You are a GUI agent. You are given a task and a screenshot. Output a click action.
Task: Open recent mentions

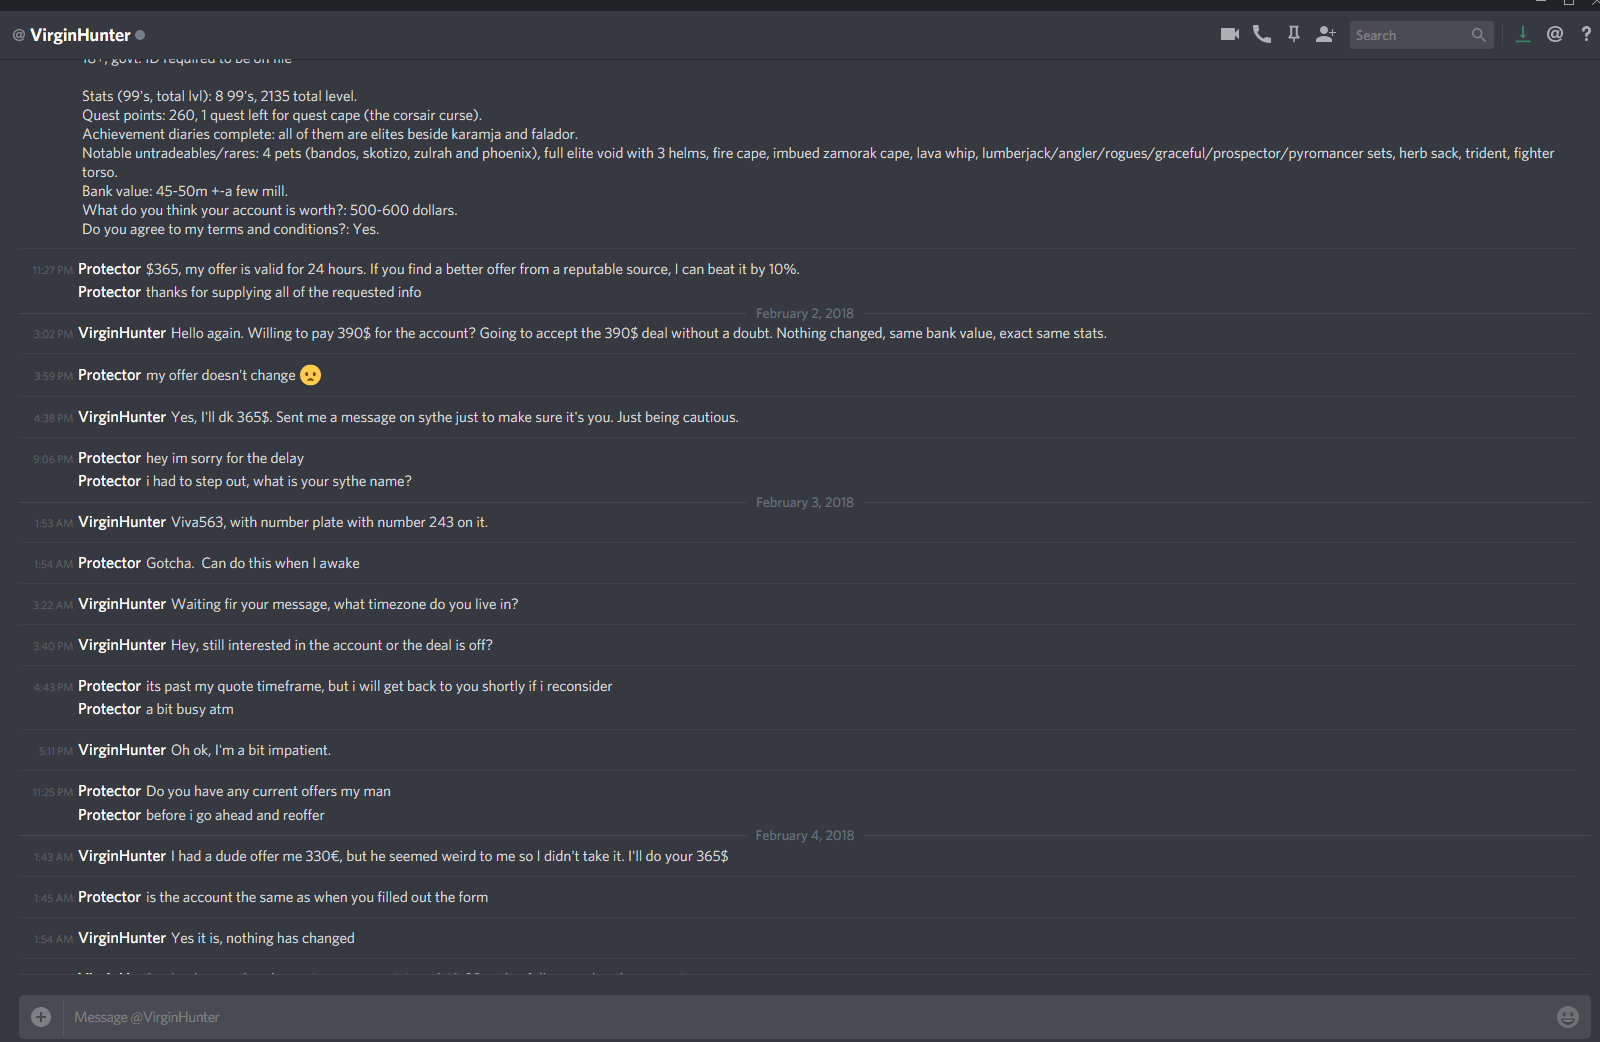click(1555, 34)
